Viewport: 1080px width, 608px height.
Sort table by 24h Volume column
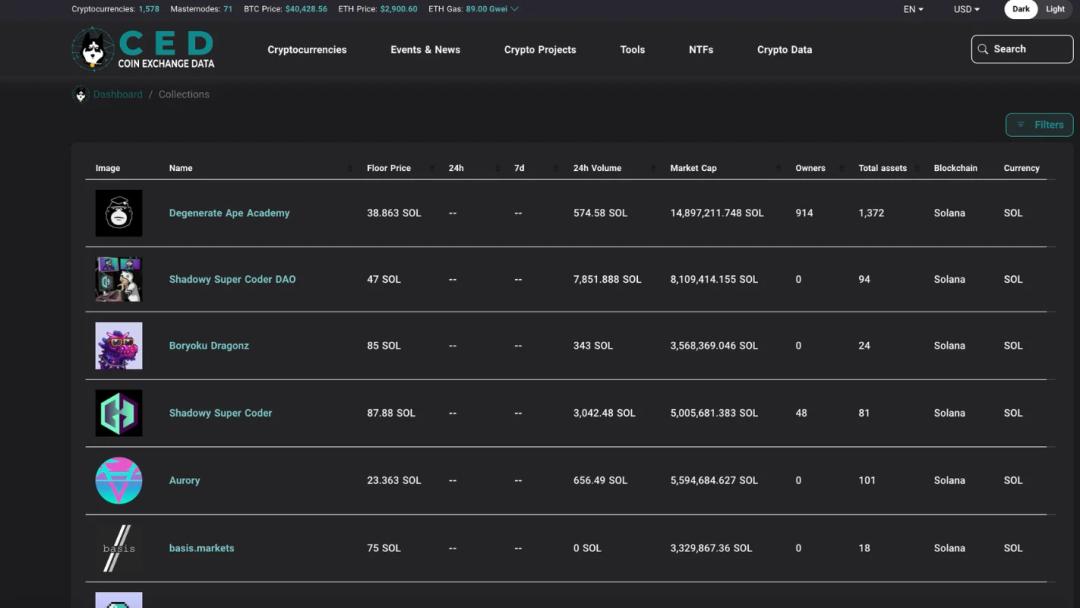pyautogui.click(x=597, y=168)
